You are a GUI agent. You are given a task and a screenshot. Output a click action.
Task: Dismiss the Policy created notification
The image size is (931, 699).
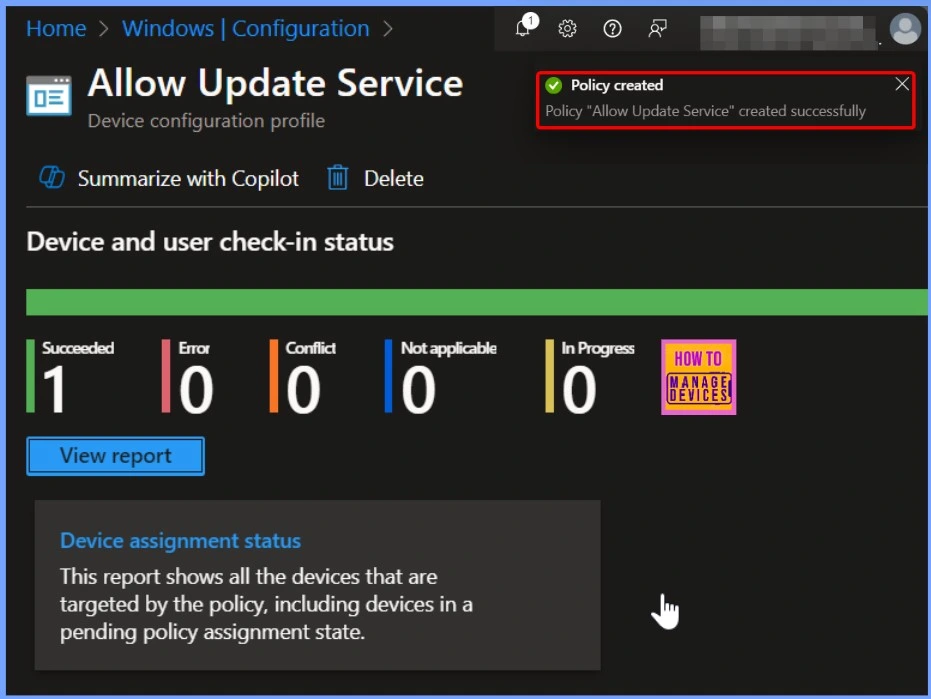coord(901,84)
